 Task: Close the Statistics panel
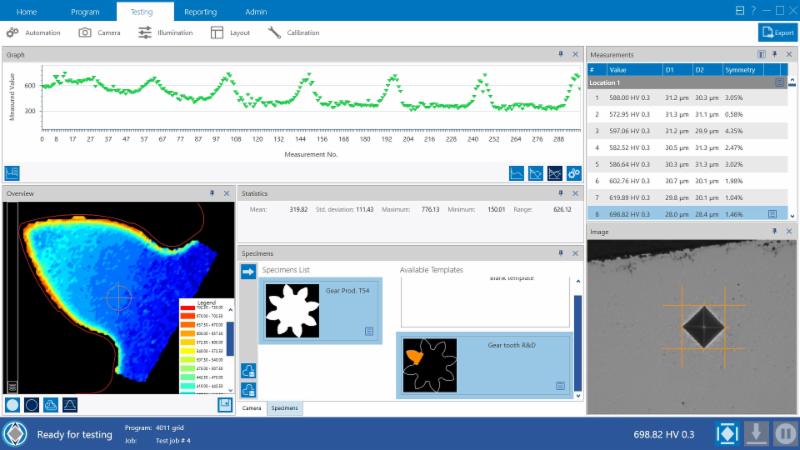point(575,193)
